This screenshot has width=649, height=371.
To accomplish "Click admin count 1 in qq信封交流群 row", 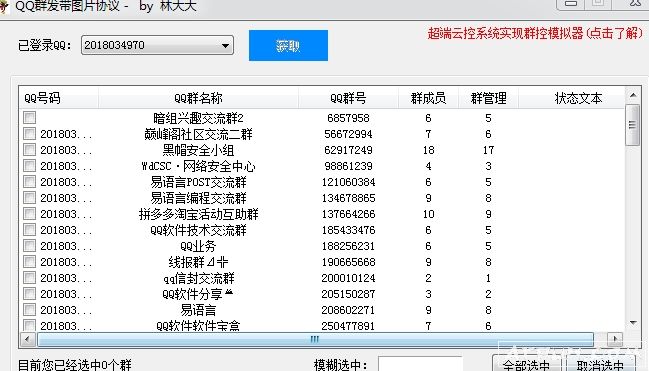I will tap(488, 278).
